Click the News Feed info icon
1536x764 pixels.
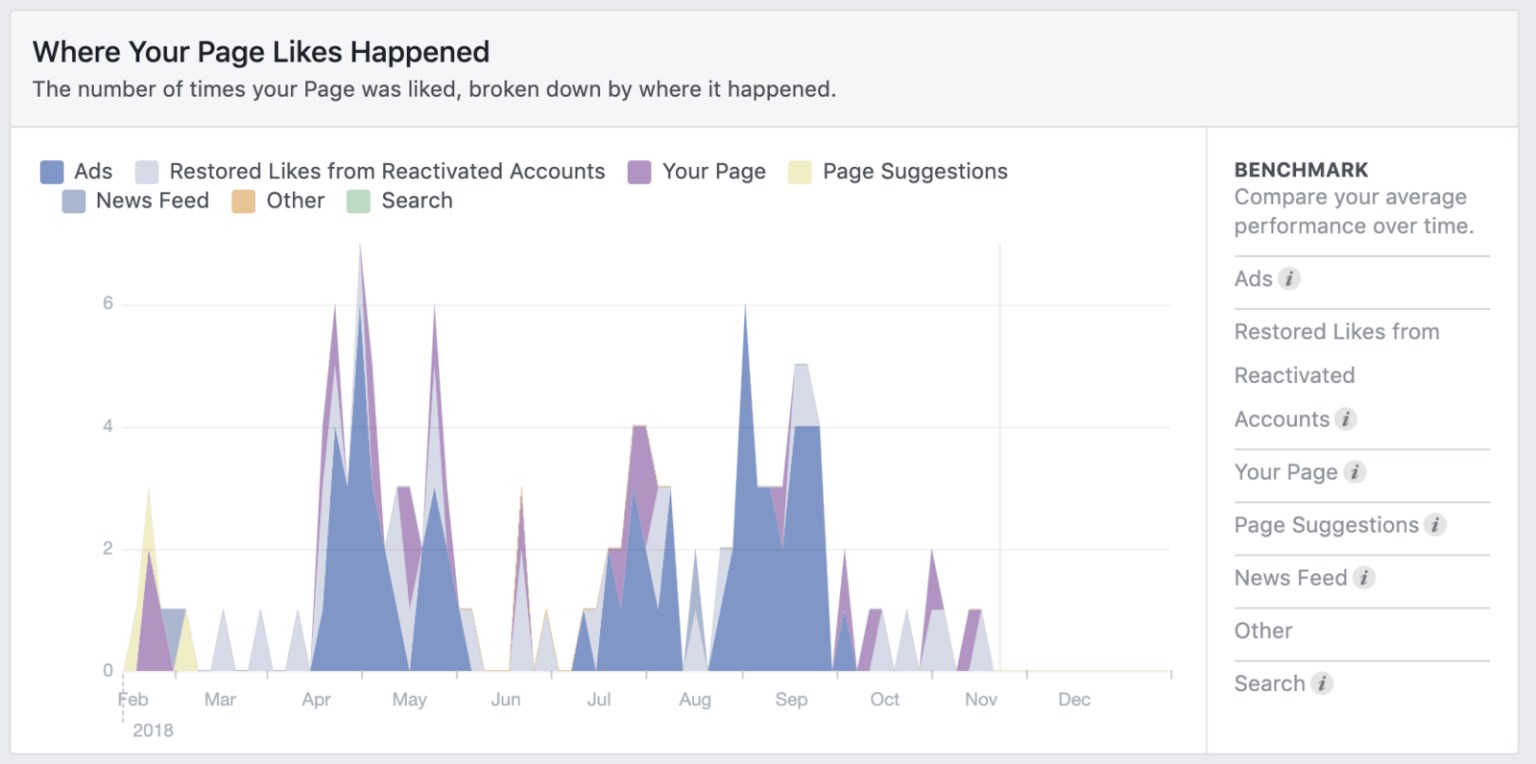1365,578
